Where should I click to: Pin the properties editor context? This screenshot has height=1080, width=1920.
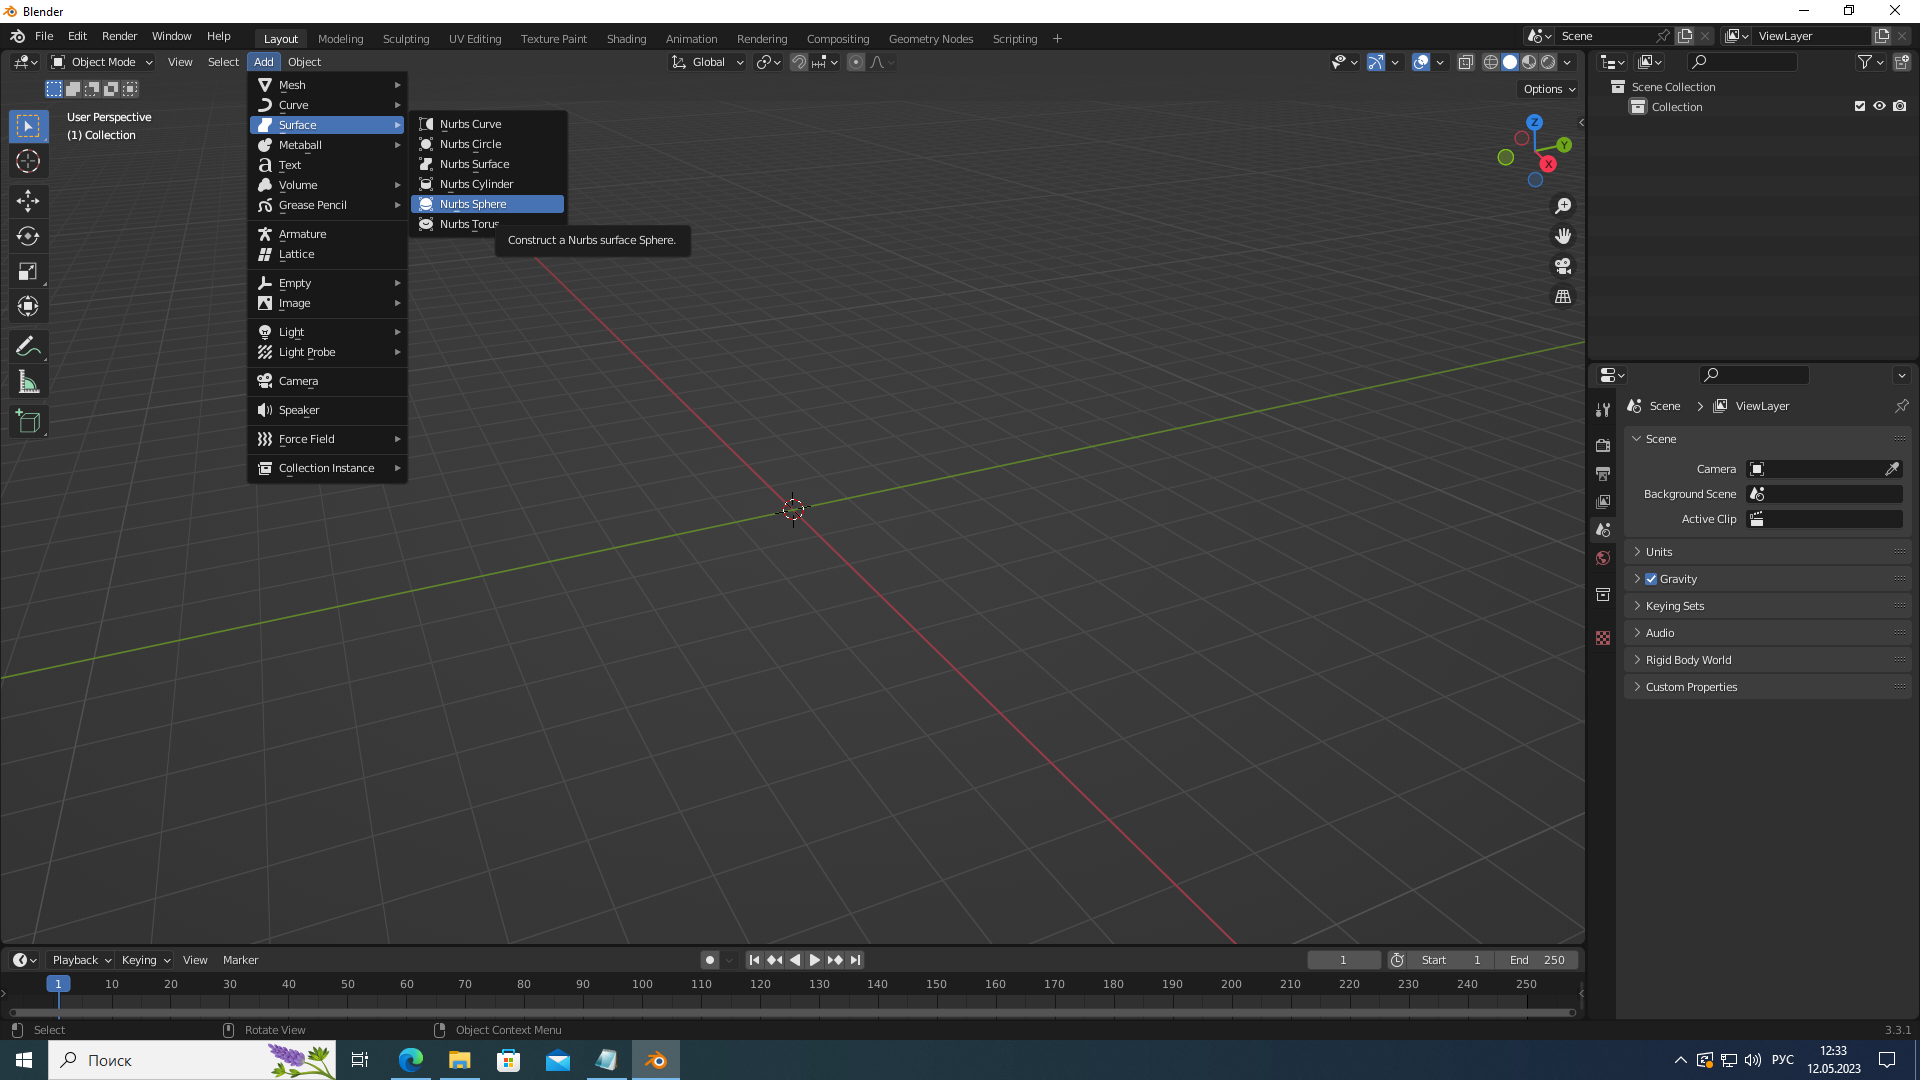coord(1901,406)
